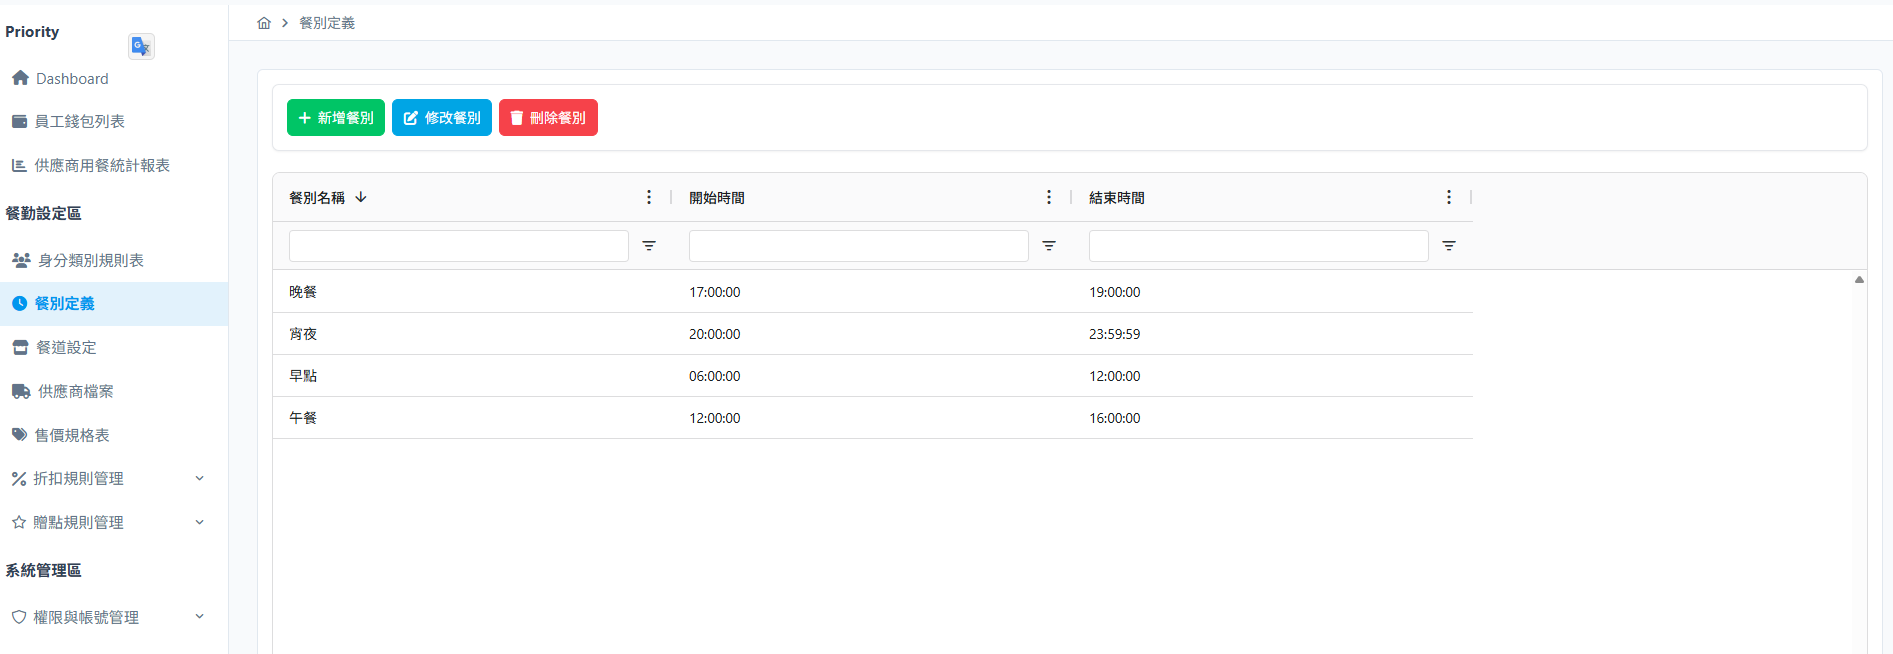1893x654 pixels.
Task: Select the 午餐 table row
Action: [873, 418]
